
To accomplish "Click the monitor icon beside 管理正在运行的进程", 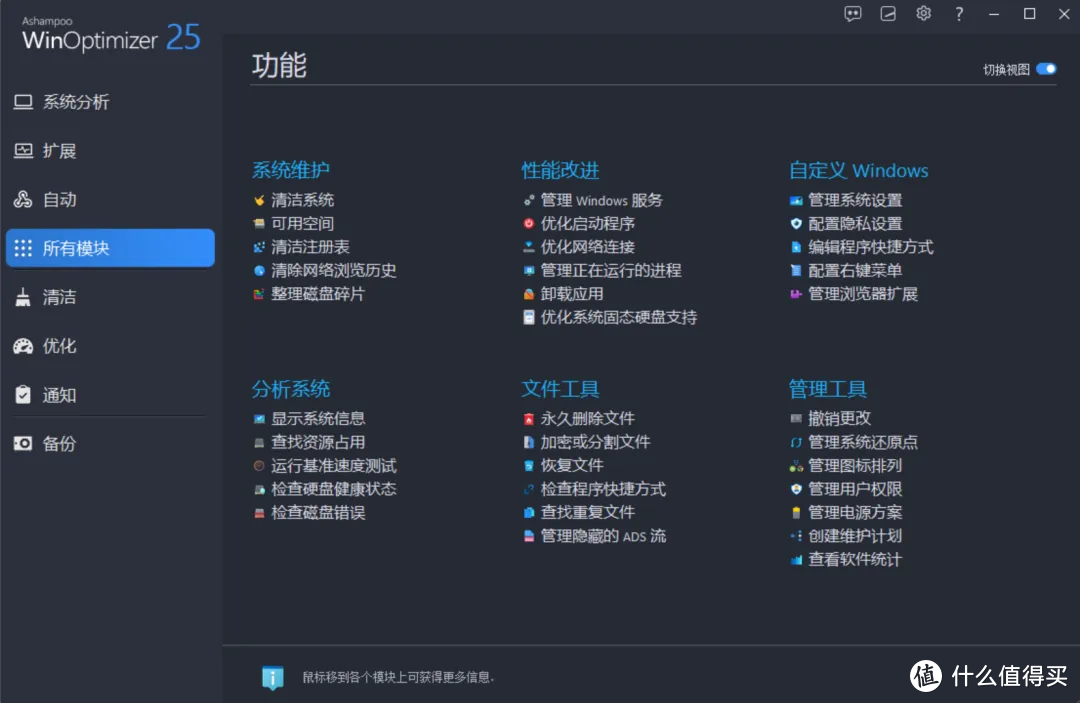I will [x=528, y=271].
